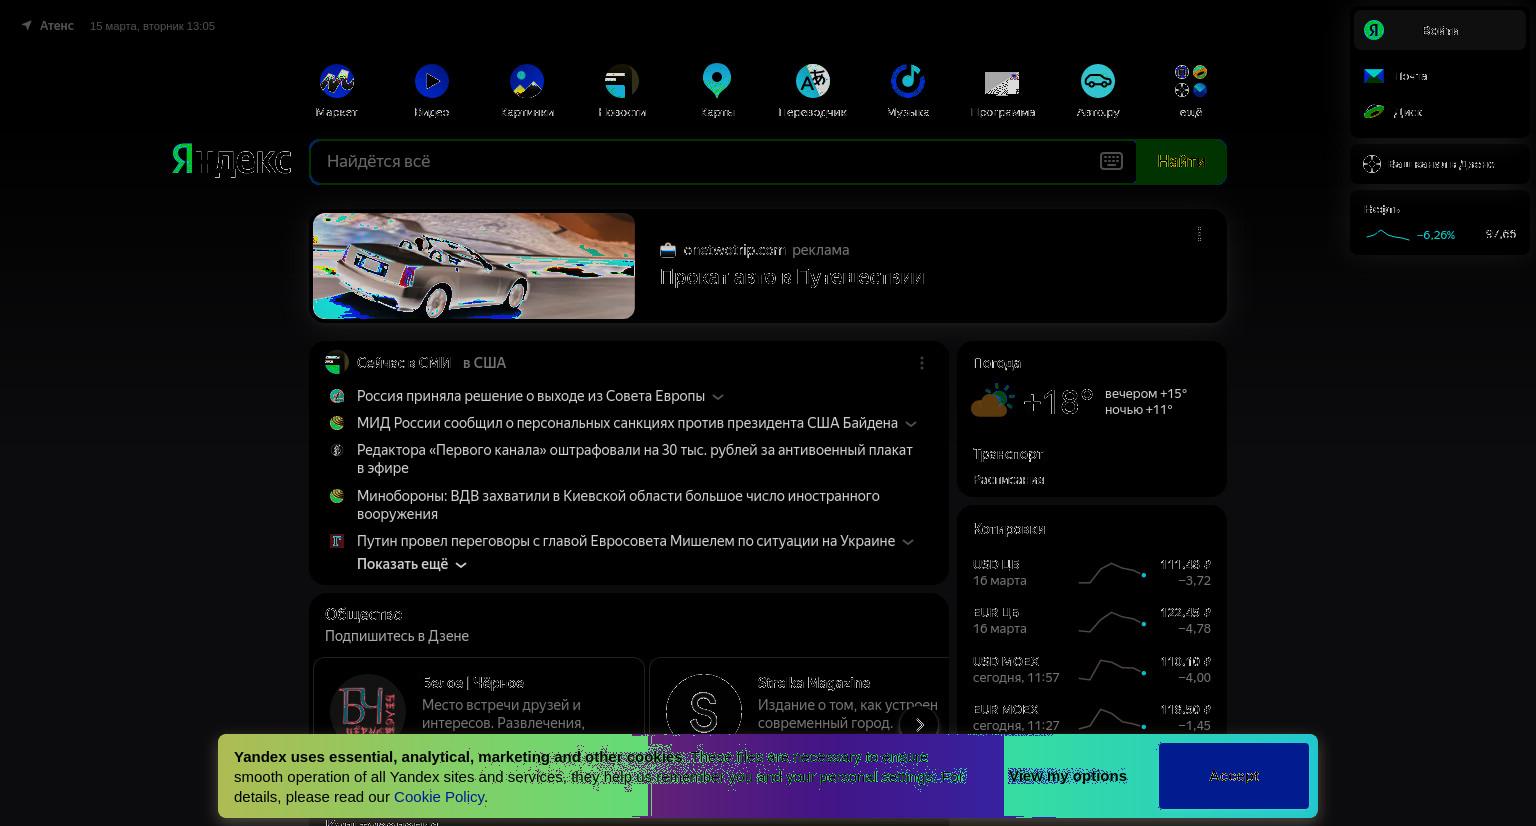This screenshot has height=826, width=1536.
Task: Open the Котировки quotes heading
Action: click(1009, 529)
